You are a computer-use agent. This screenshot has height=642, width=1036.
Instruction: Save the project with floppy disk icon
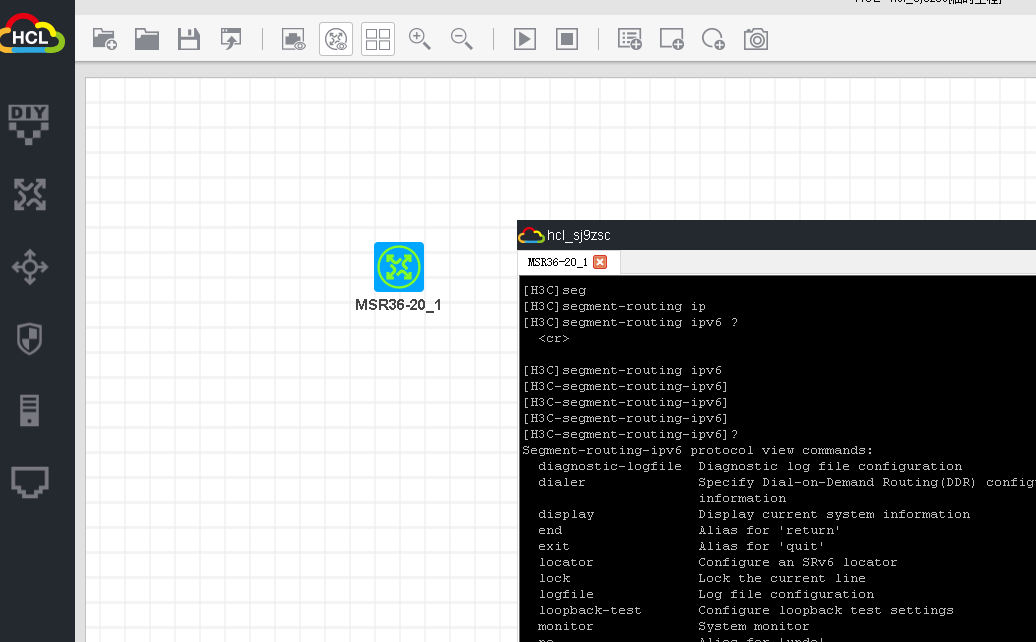[x=189, y=39]
